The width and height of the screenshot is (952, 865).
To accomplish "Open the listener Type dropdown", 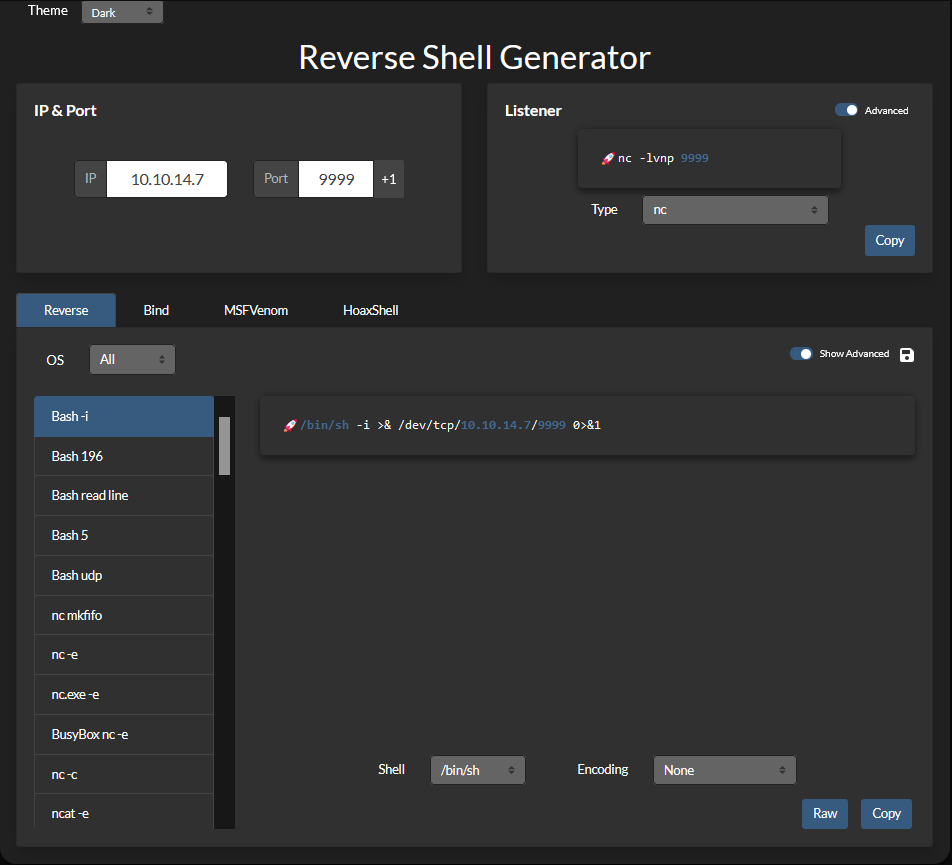I will [735, 210].
